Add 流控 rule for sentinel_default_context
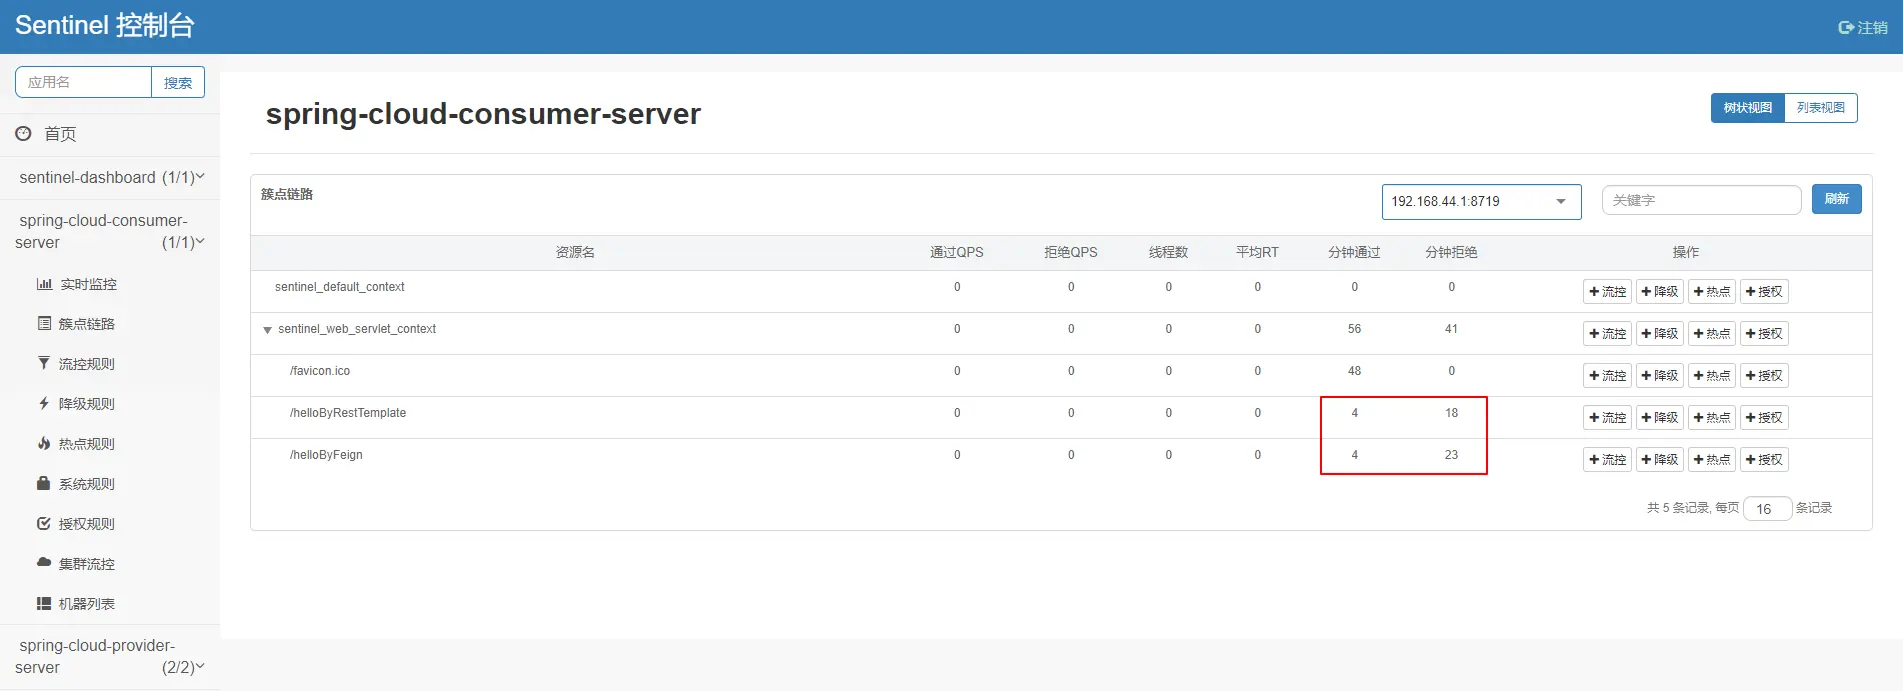 (x=1607, y=292)
